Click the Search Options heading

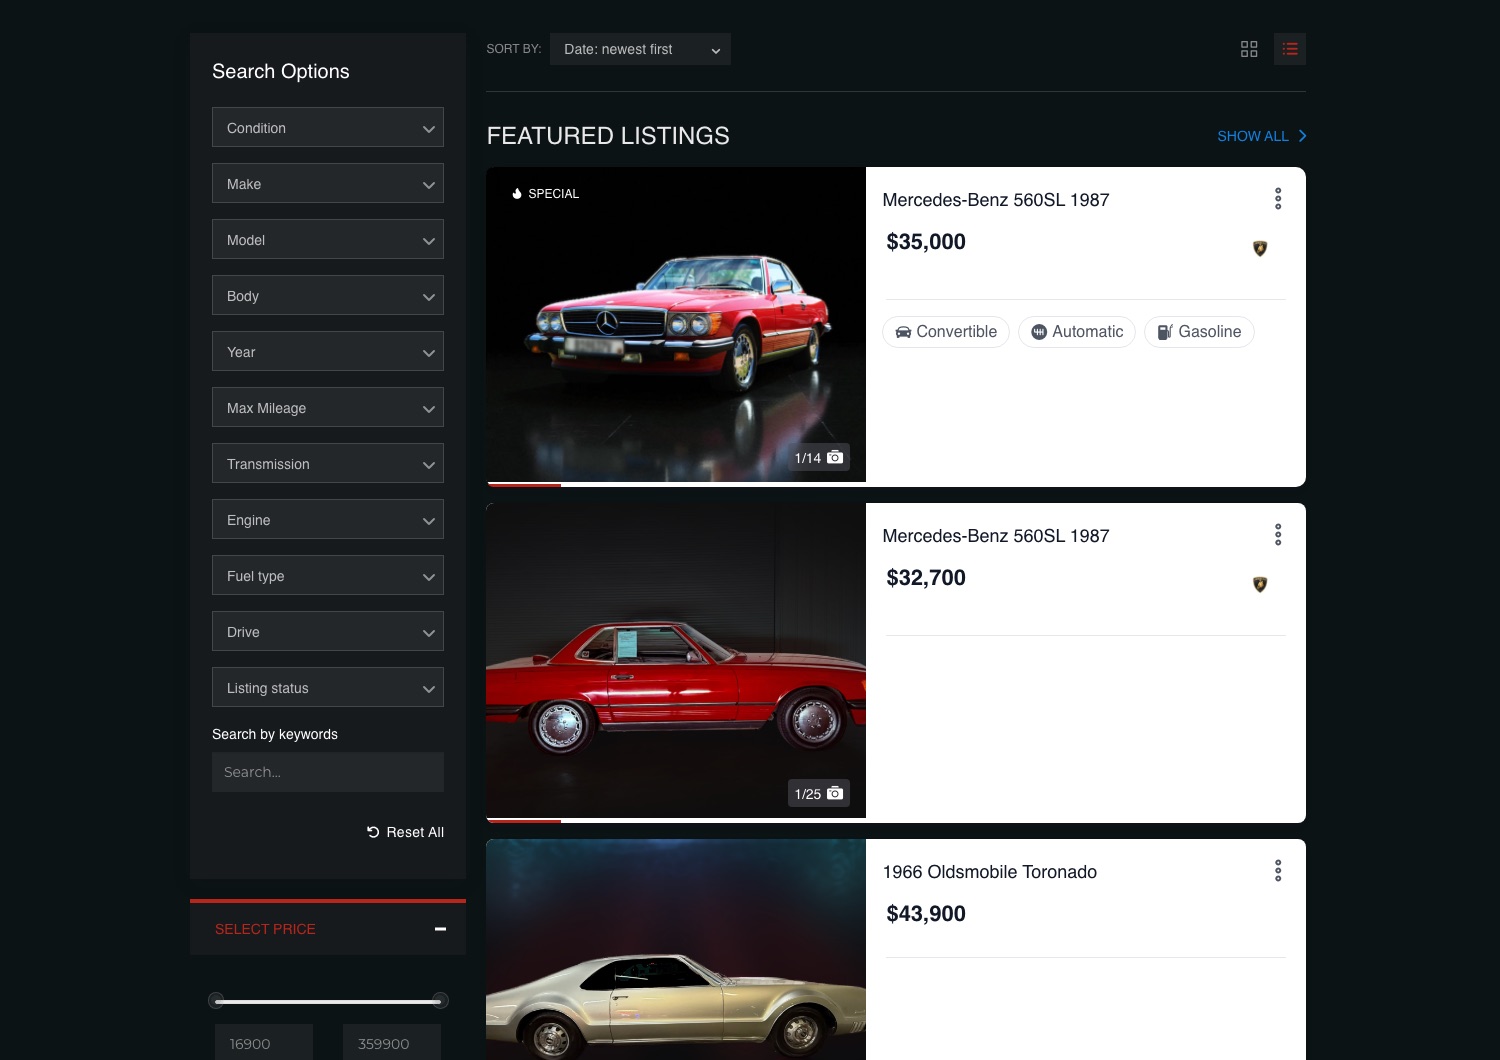coord(281,71)
